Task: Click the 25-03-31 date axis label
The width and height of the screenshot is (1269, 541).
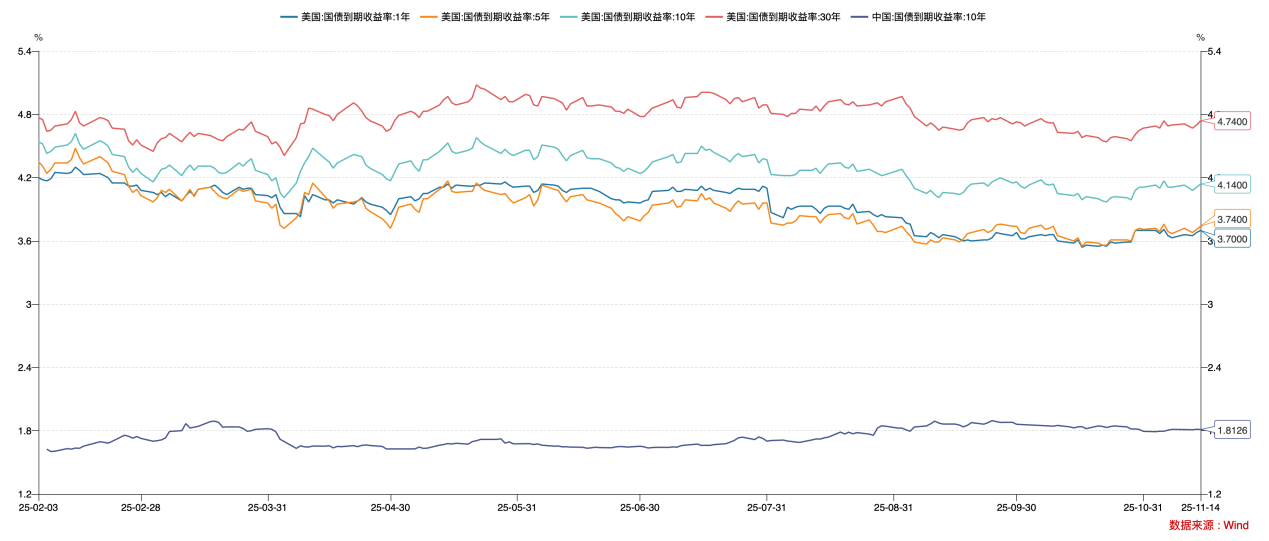Action: pyautogui.click(x=266, y=507)
